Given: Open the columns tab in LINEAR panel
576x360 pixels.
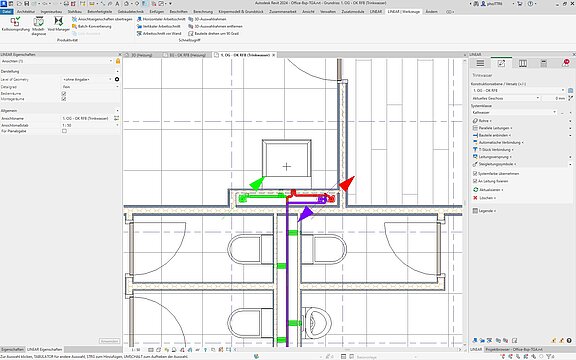Looking at the screenshot, I should (x=523, y=63).
